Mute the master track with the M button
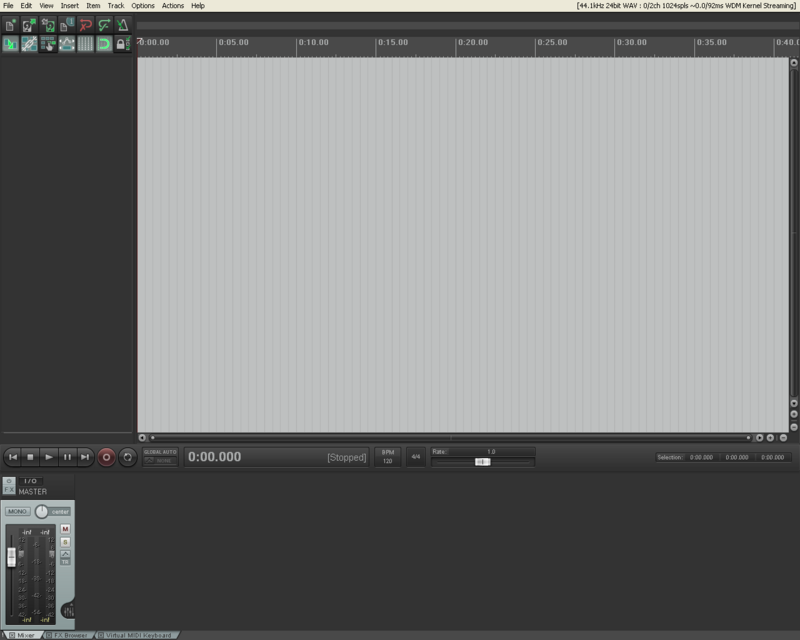 66,528
